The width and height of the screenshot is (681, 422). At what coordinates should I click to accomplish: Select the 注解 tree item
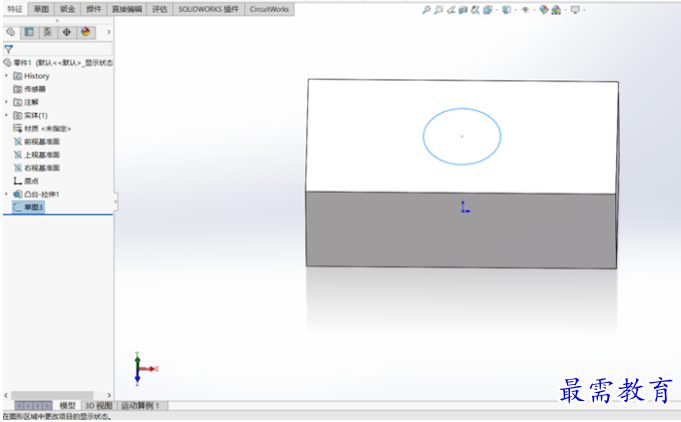(x=26, y=102)
